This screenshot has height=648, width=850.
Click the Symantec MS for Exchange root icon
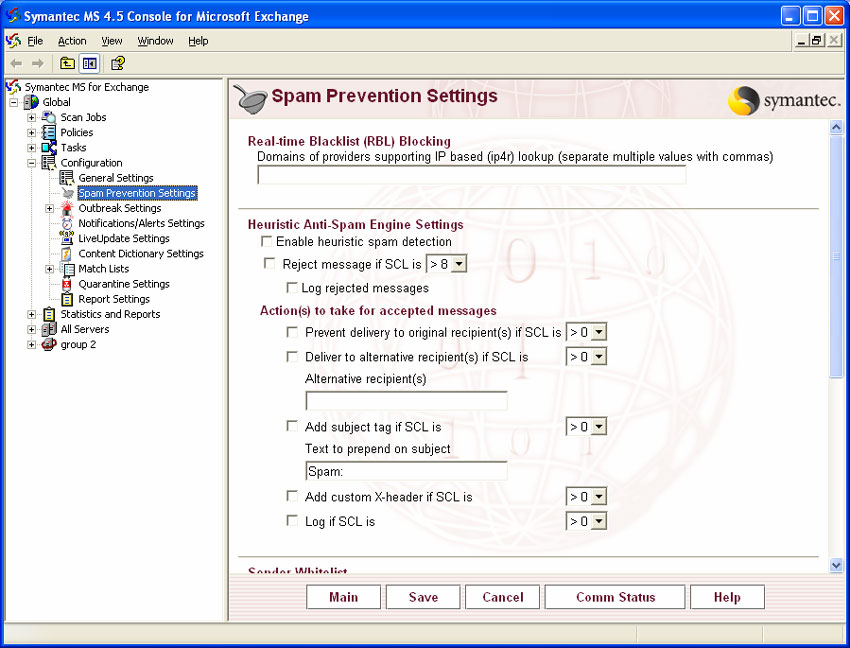click(13, 87)
